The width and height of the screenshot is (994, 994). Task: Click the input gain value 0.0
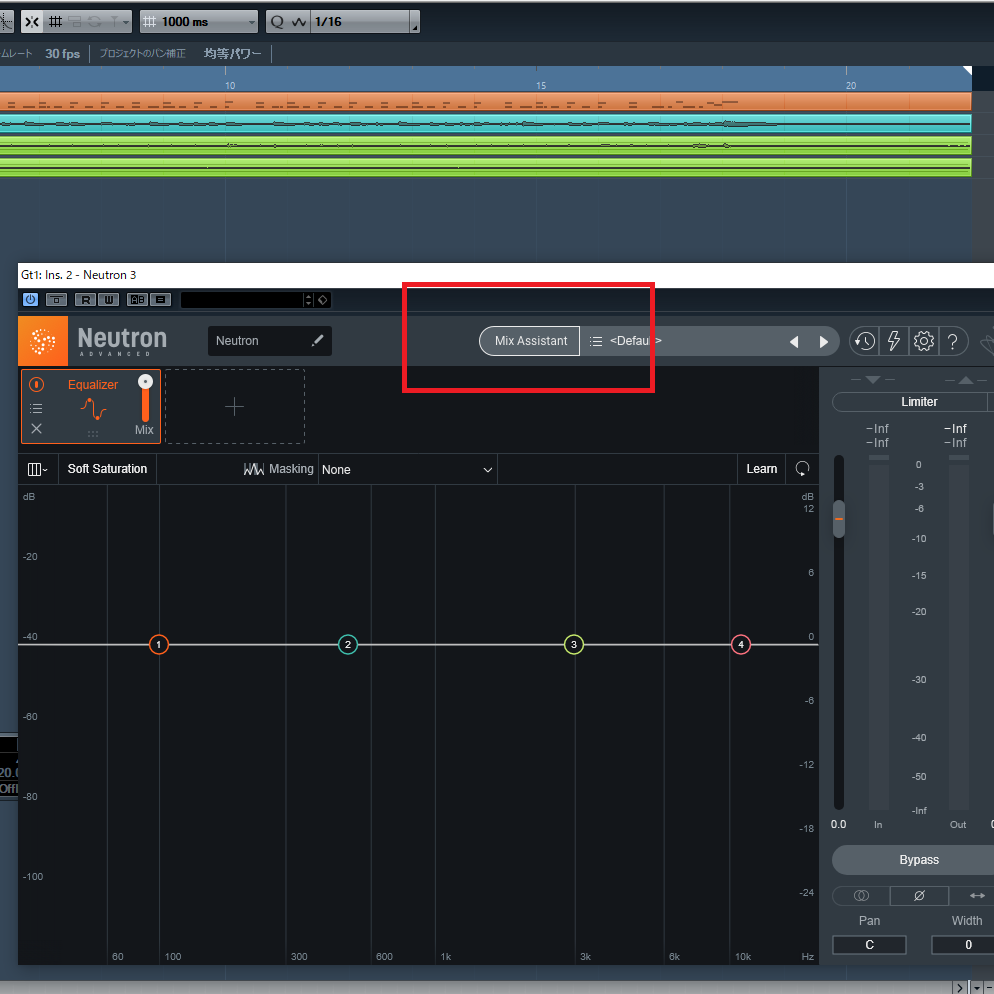(838, 824)
